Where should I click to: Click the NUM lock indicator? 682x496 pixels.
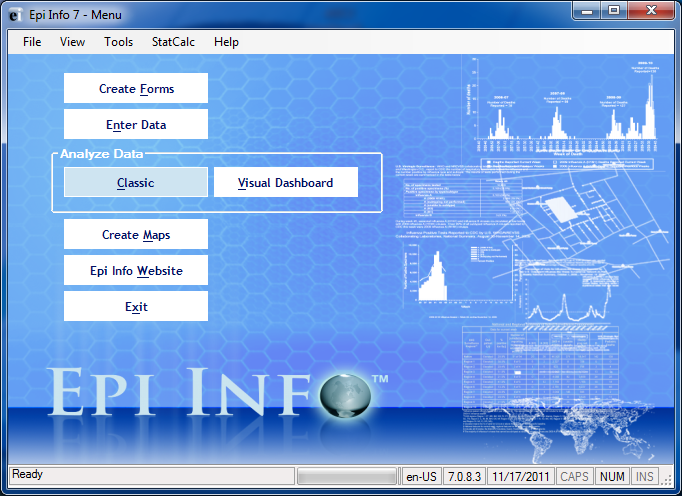(611, 476)
